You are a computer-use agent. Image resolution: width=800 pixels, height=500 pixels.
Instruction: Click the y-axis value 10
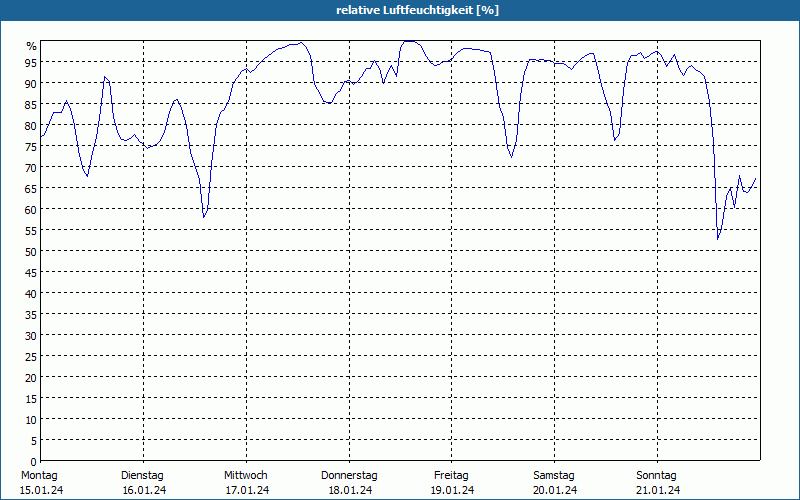[31, 419]
